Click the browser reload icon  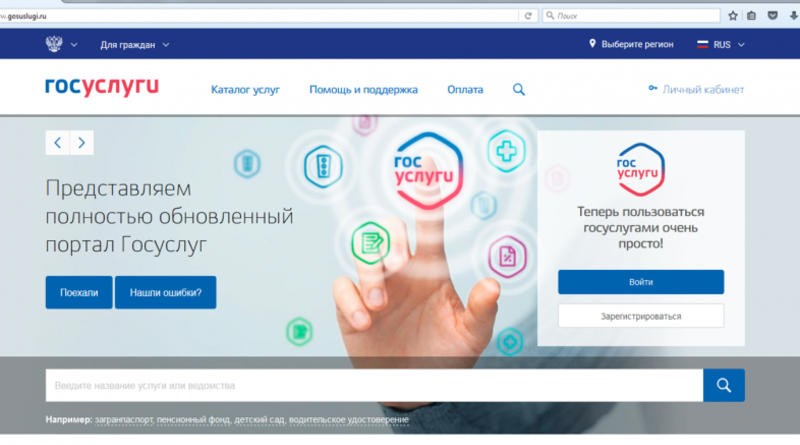point(528,16)
